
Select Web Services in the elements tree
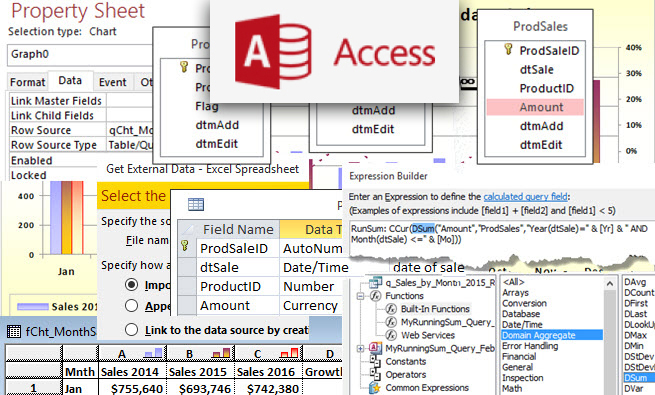[428, 335]
